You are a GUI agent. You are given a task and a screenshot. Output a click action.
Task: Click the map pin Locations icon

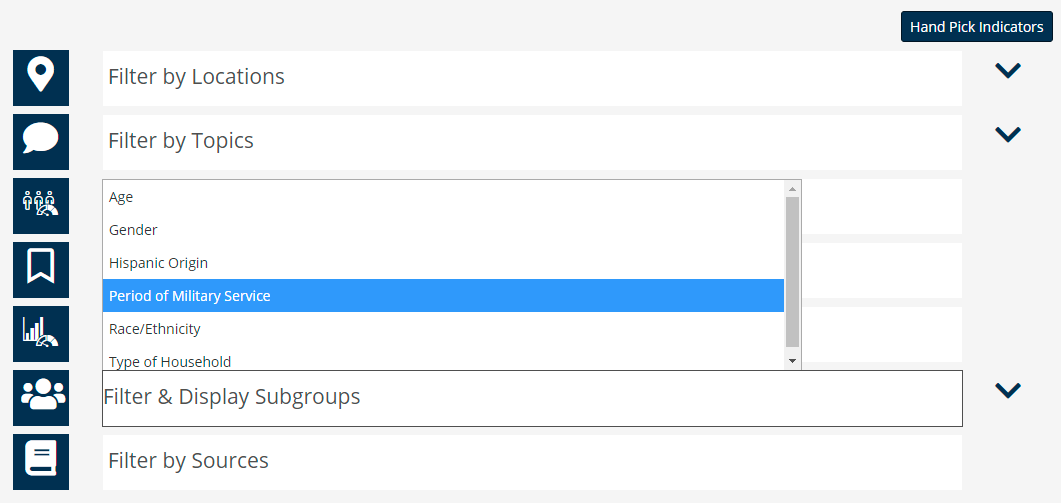(41, 78)
